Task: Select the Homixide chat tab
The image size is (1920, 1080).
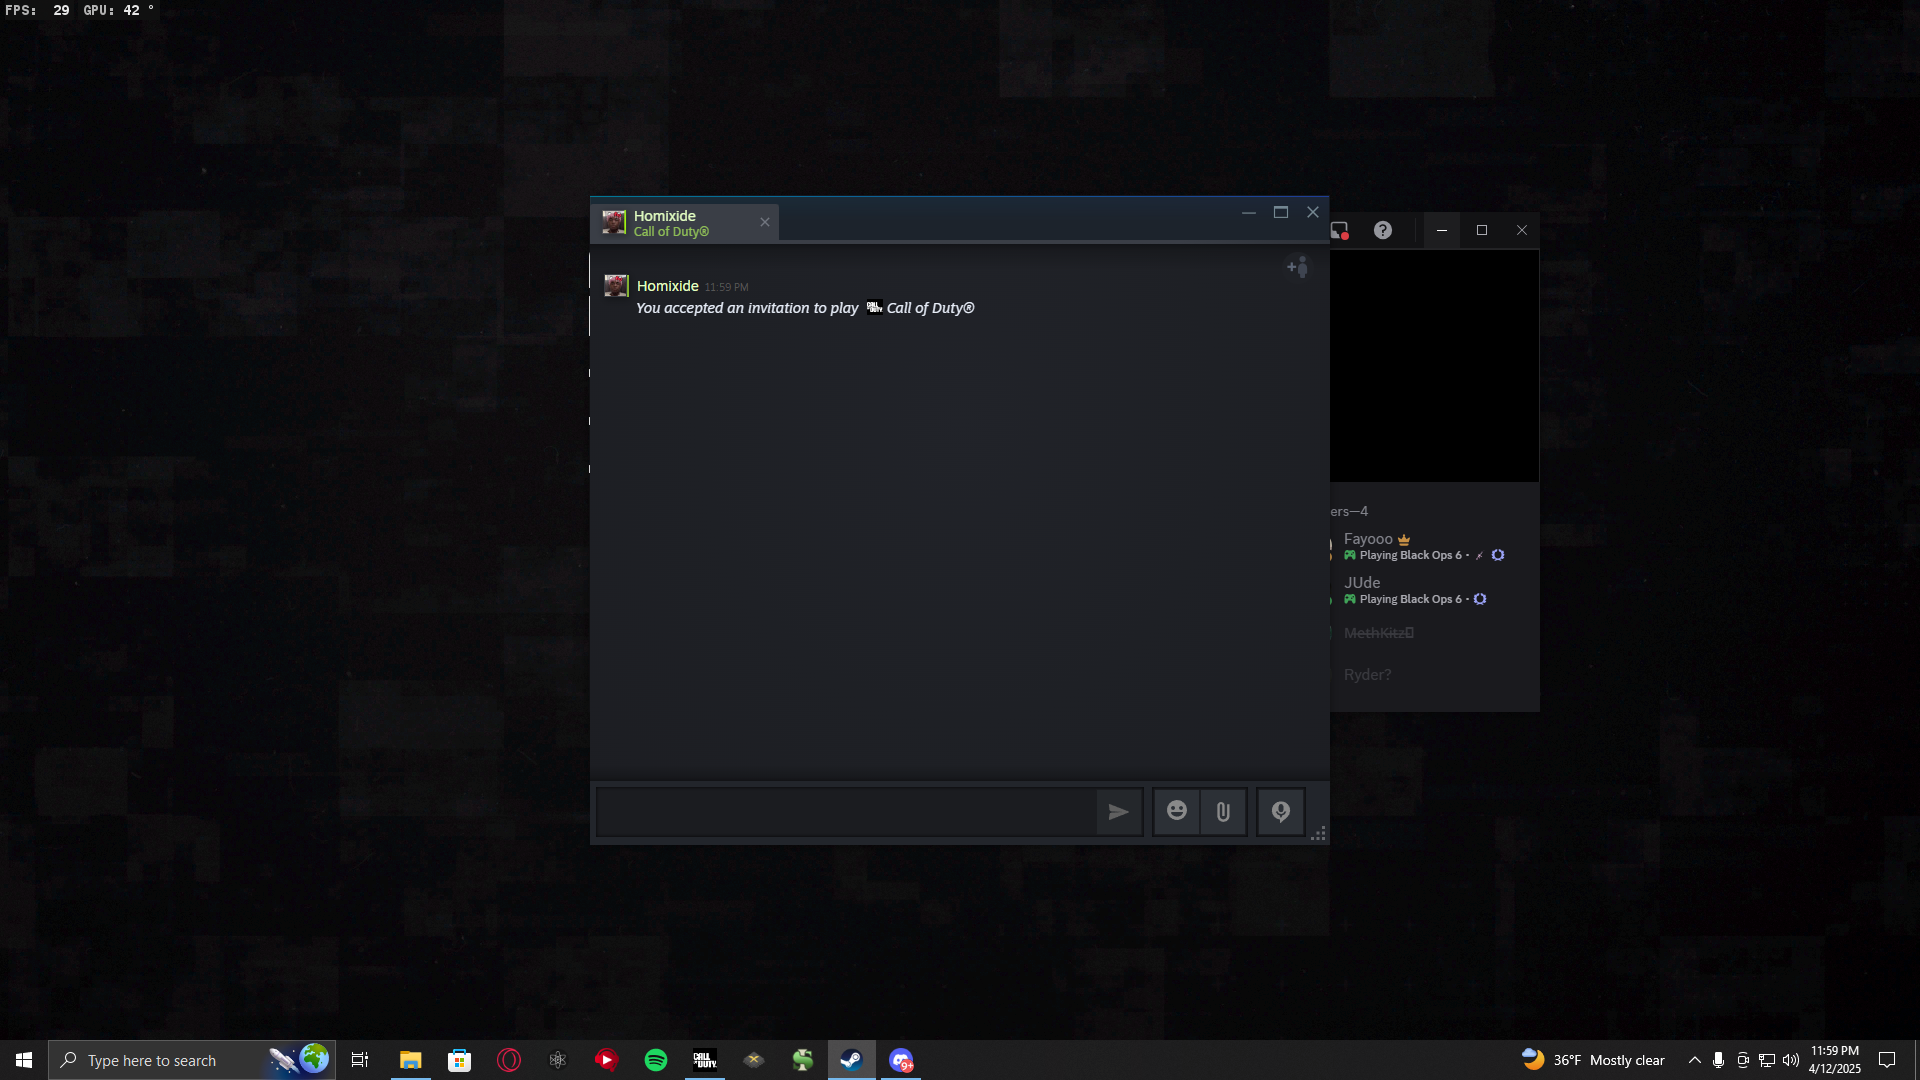Action: coord(685,223)
